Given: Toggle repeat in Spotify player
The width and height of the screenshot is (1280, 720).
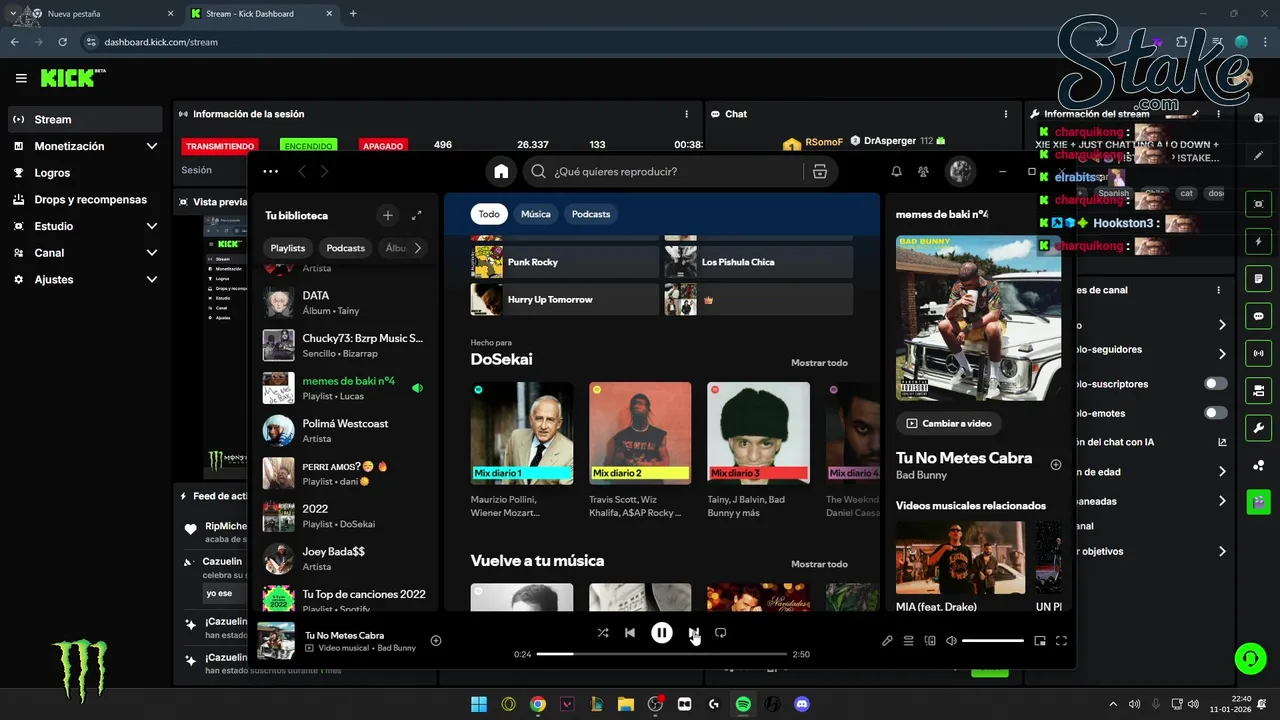Looking at the screenshot, I should pyautogui.click(x=720, y=633).
